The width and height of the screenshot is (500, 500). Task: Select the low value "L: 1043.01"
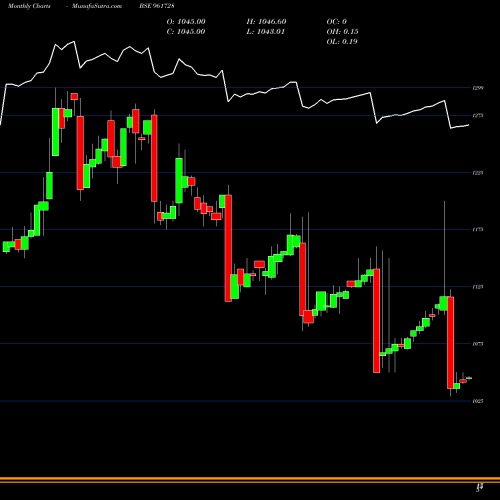(x=266, y=32)
